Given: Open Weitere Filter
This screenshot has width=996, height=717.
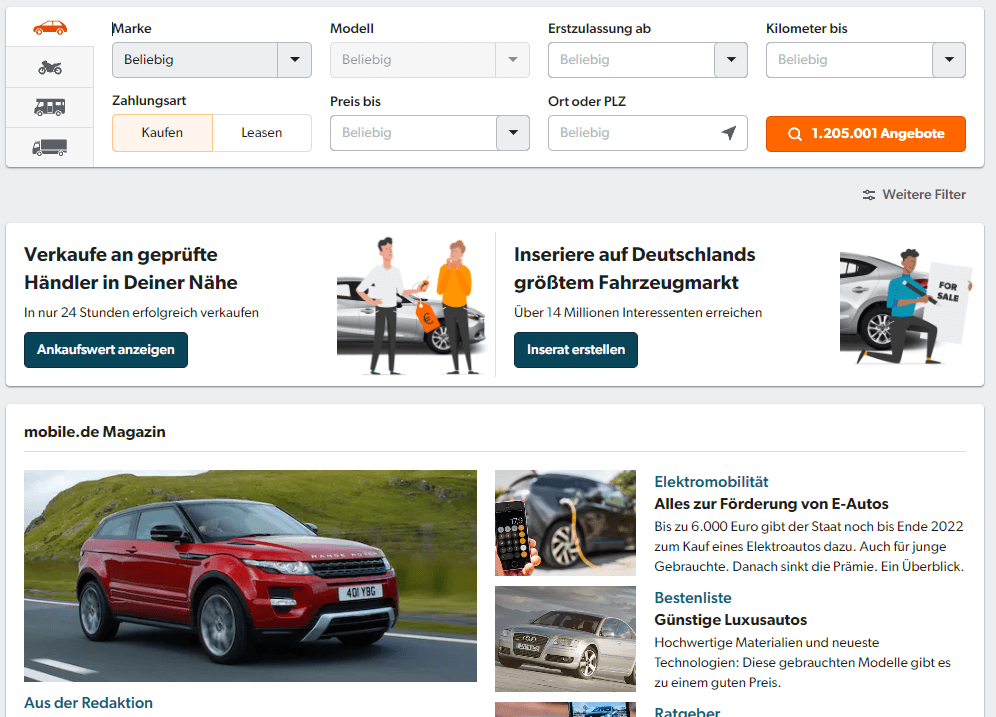Looking at the screenshot, I should tap(914, 195).
